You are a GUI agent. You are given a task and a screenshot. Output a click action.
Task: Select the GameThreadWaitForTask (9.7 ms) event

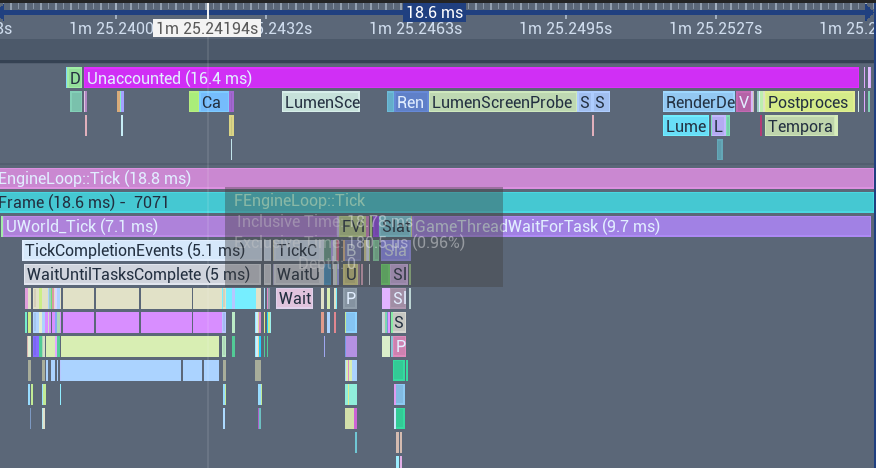(x=641, y=226)
